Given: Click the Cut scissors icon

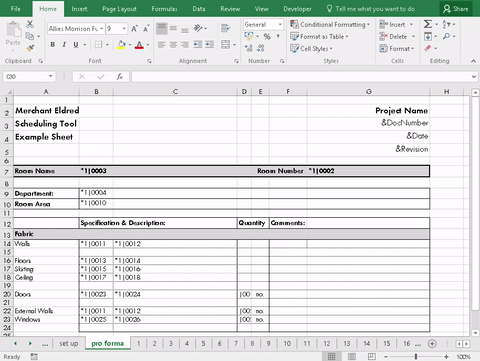Looking at the screenshot, I should pyautogui.click(x=30, y=24).
